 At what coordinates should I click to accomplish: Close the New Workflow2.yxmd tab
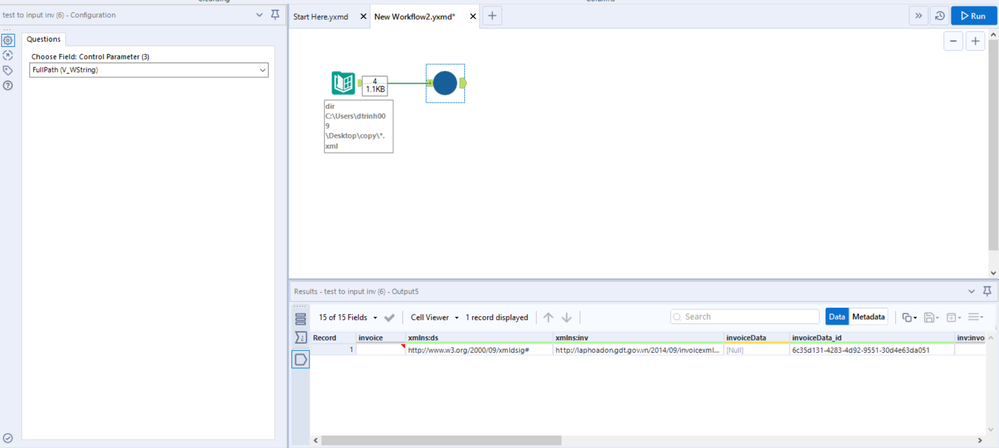[473, 17]
